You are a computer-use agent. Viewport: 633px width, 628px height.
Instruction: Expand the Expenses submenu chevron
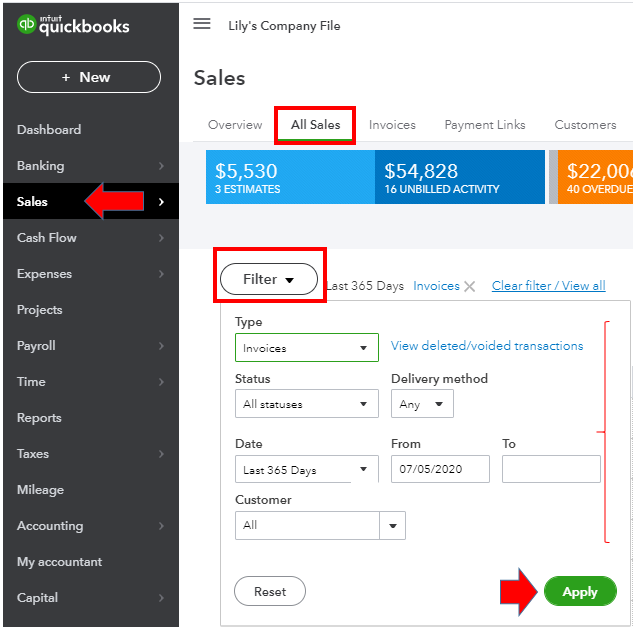pyautogui.click(x=161, y=274)
